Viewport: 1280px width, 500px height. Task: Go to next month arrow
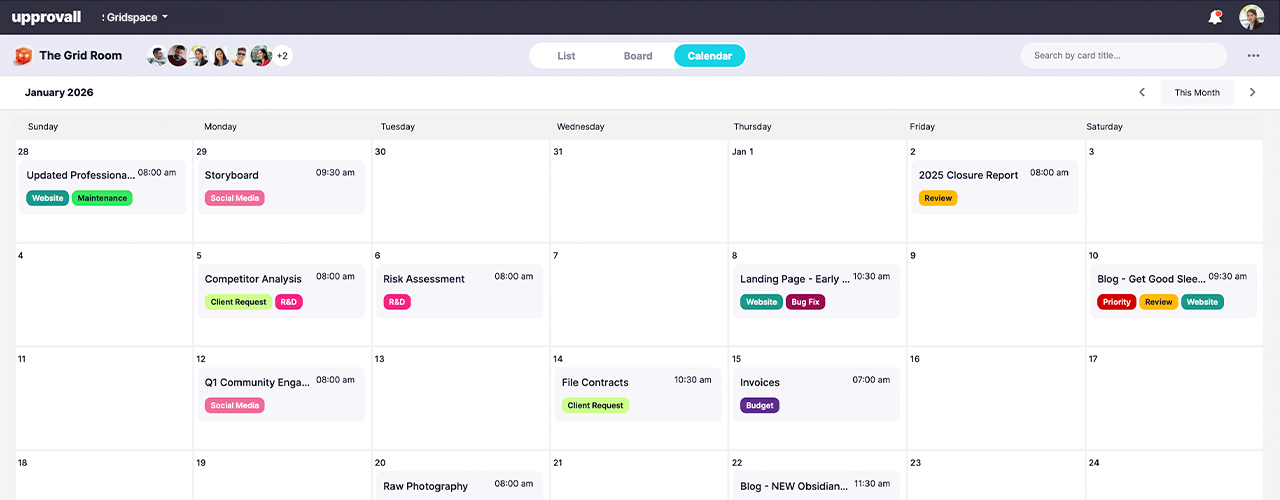[1252, 93]
